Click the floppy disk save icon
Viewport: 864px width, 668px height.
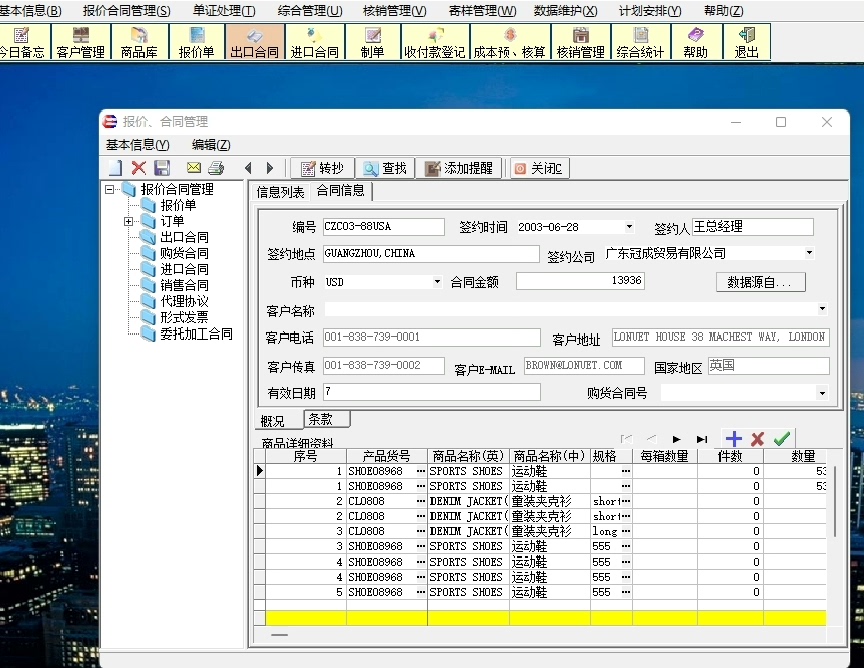(x=162, y=168)
